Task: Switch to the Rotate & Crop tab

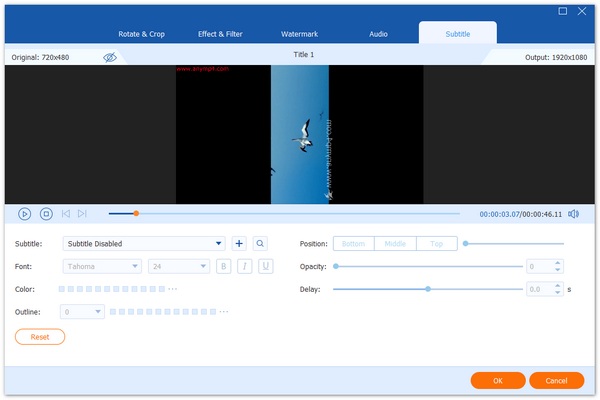Action: (x=140, y=34)
